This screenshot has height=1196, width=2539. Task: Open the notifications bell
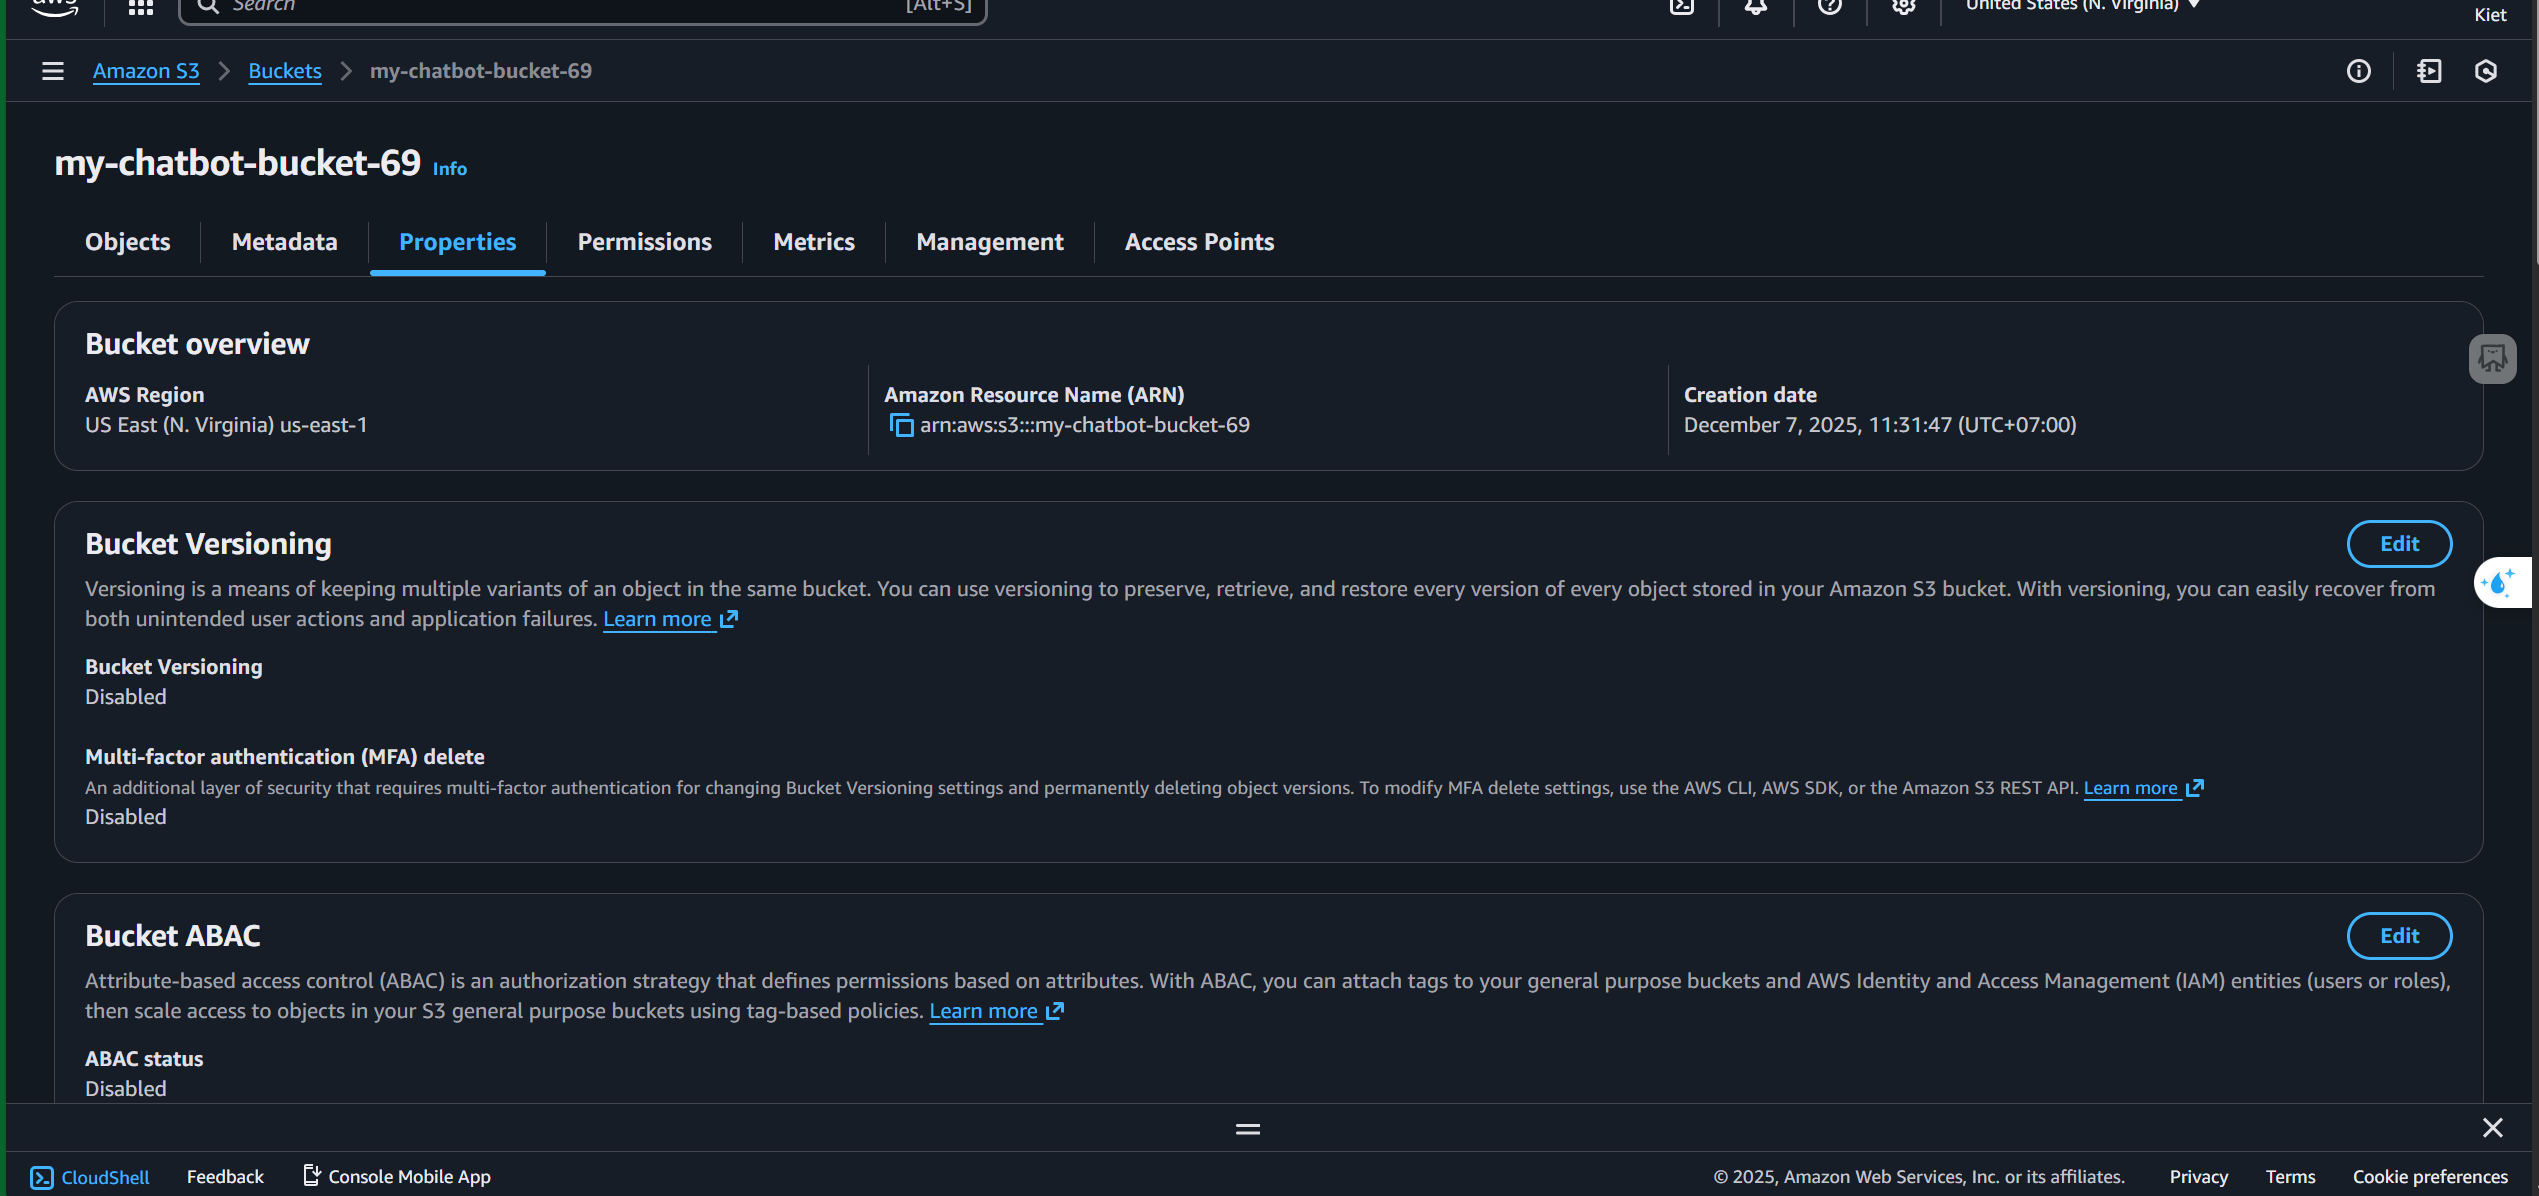pyautogui.click(x=1756, y=7)
